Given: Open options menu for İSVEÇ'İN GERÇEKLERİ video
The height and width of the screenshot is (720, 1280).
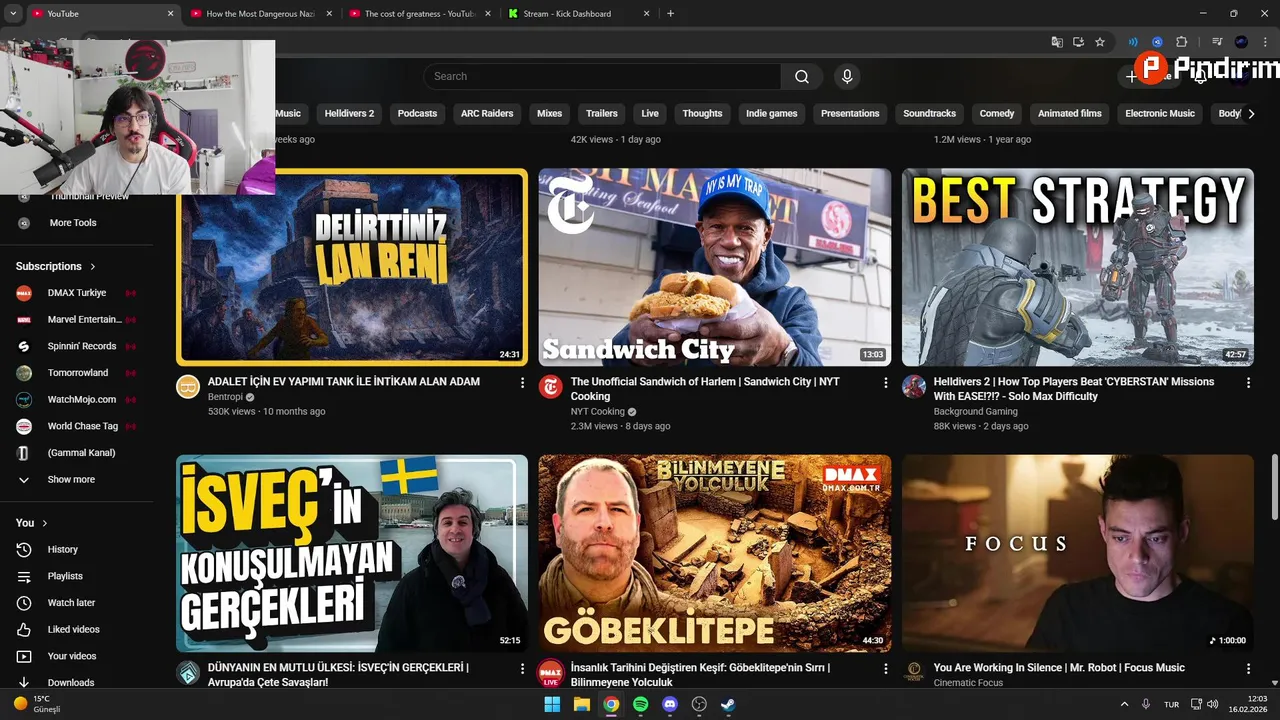Looking at the screenshot, I should [522, 668].
